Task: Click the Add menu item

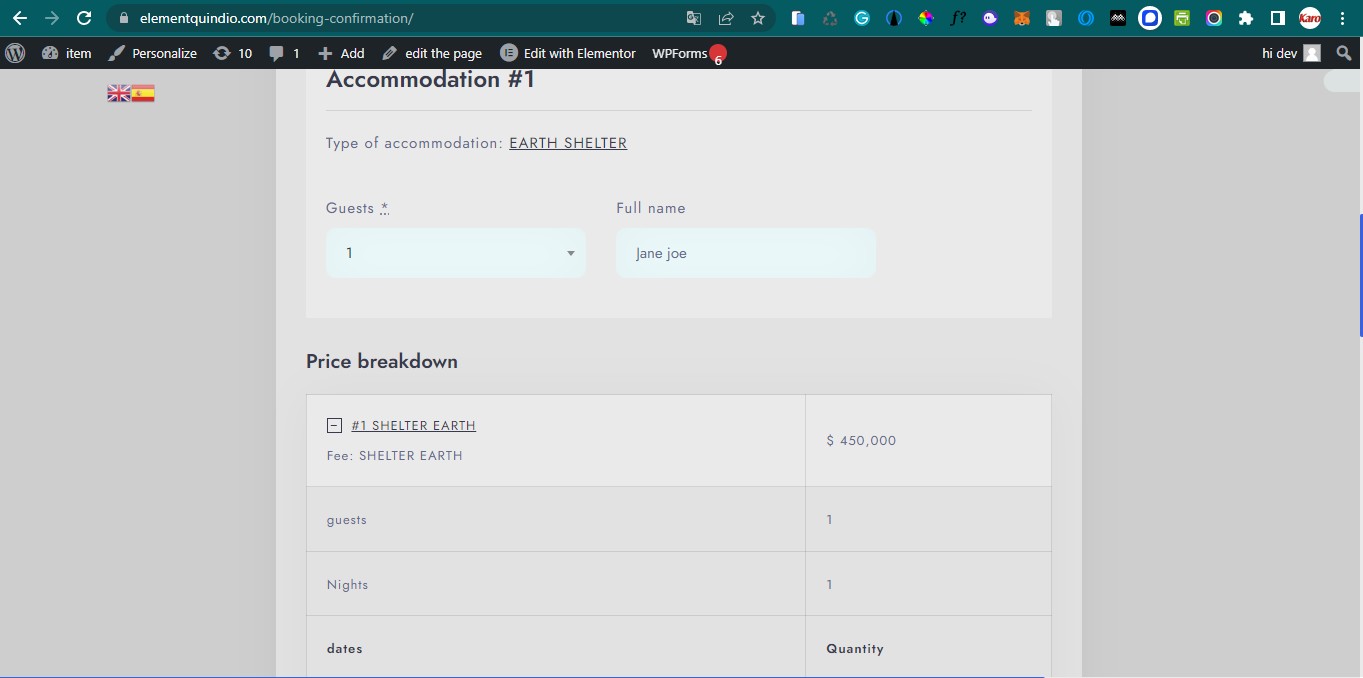Action: 340,53
